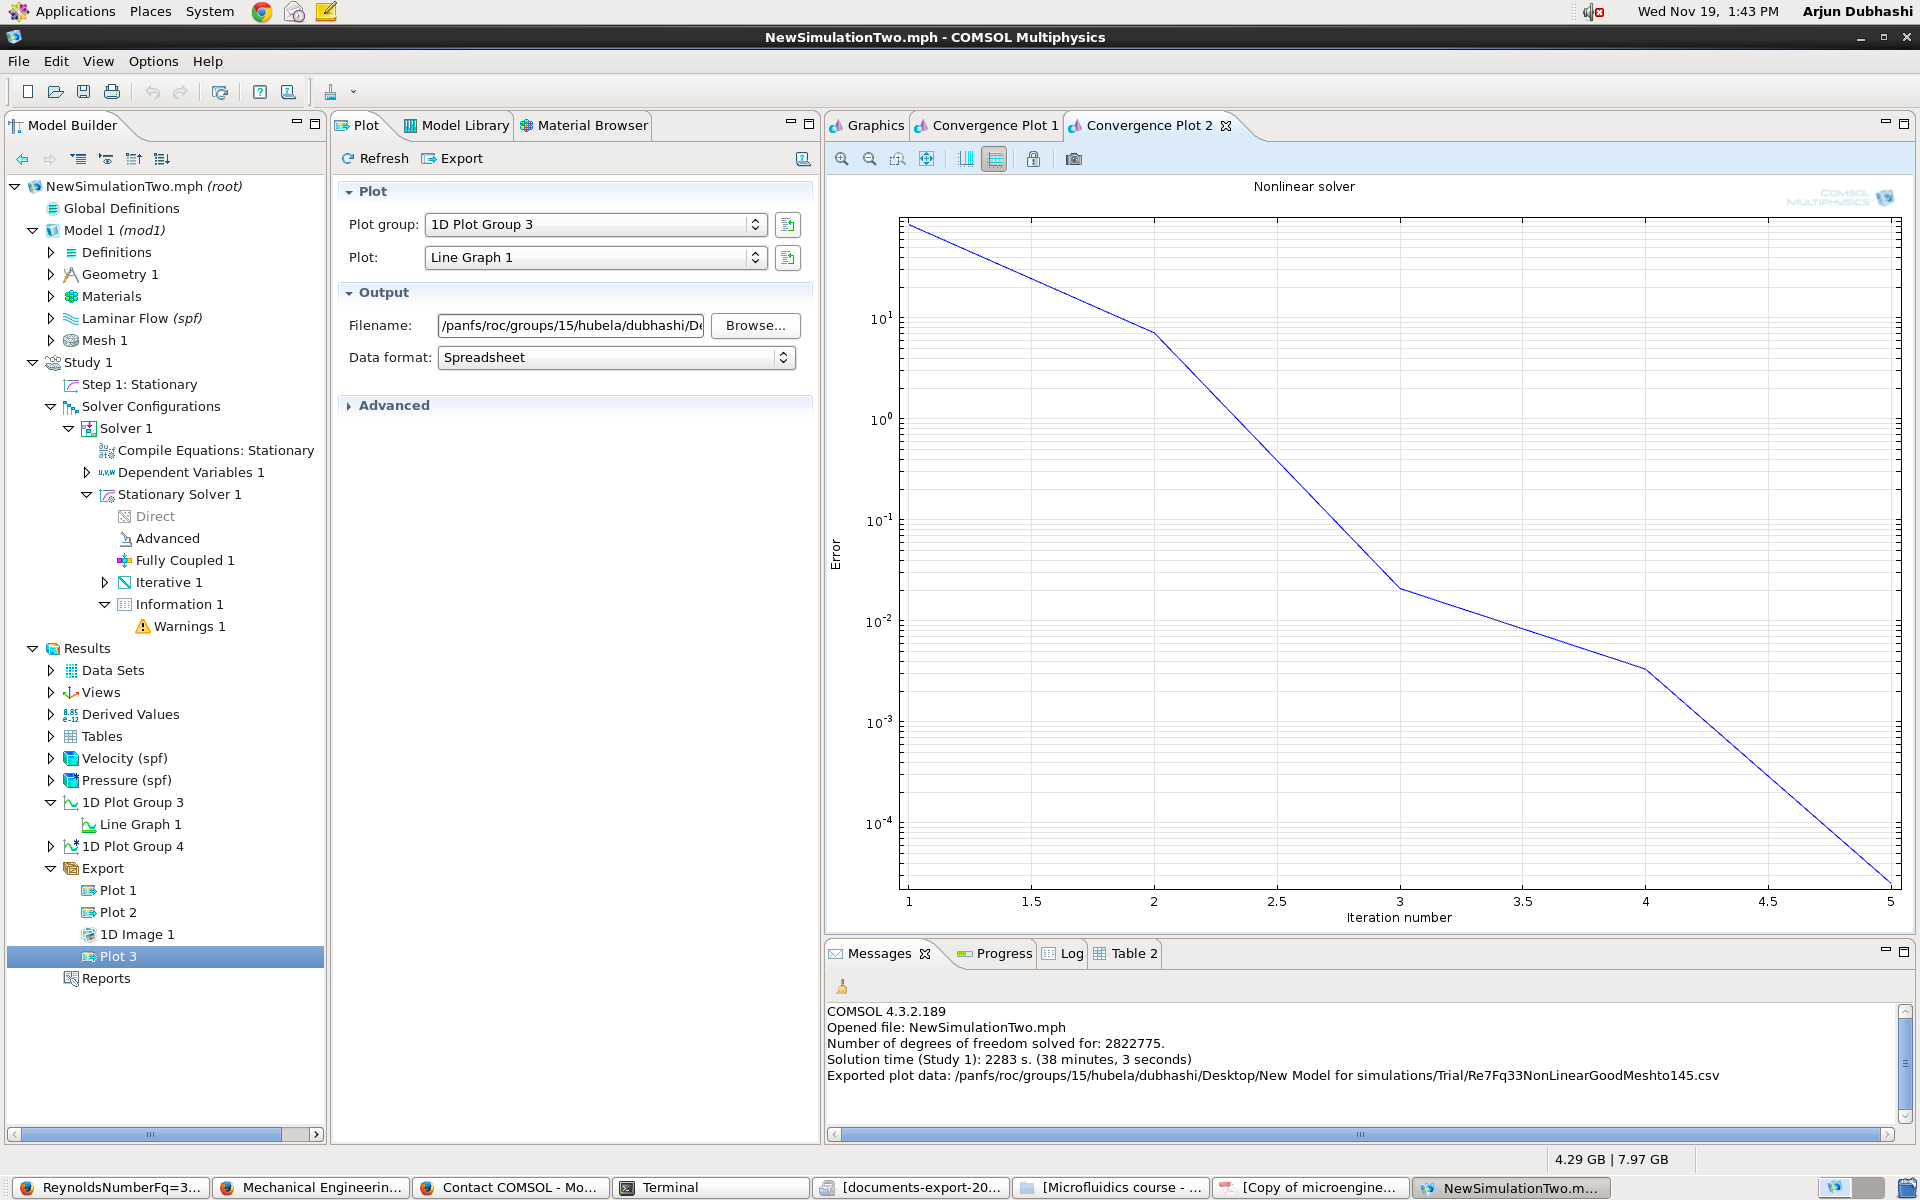Expand the Advanced section
Viewport: 1920px width, 1200px height.
click(x=394, y=406)
